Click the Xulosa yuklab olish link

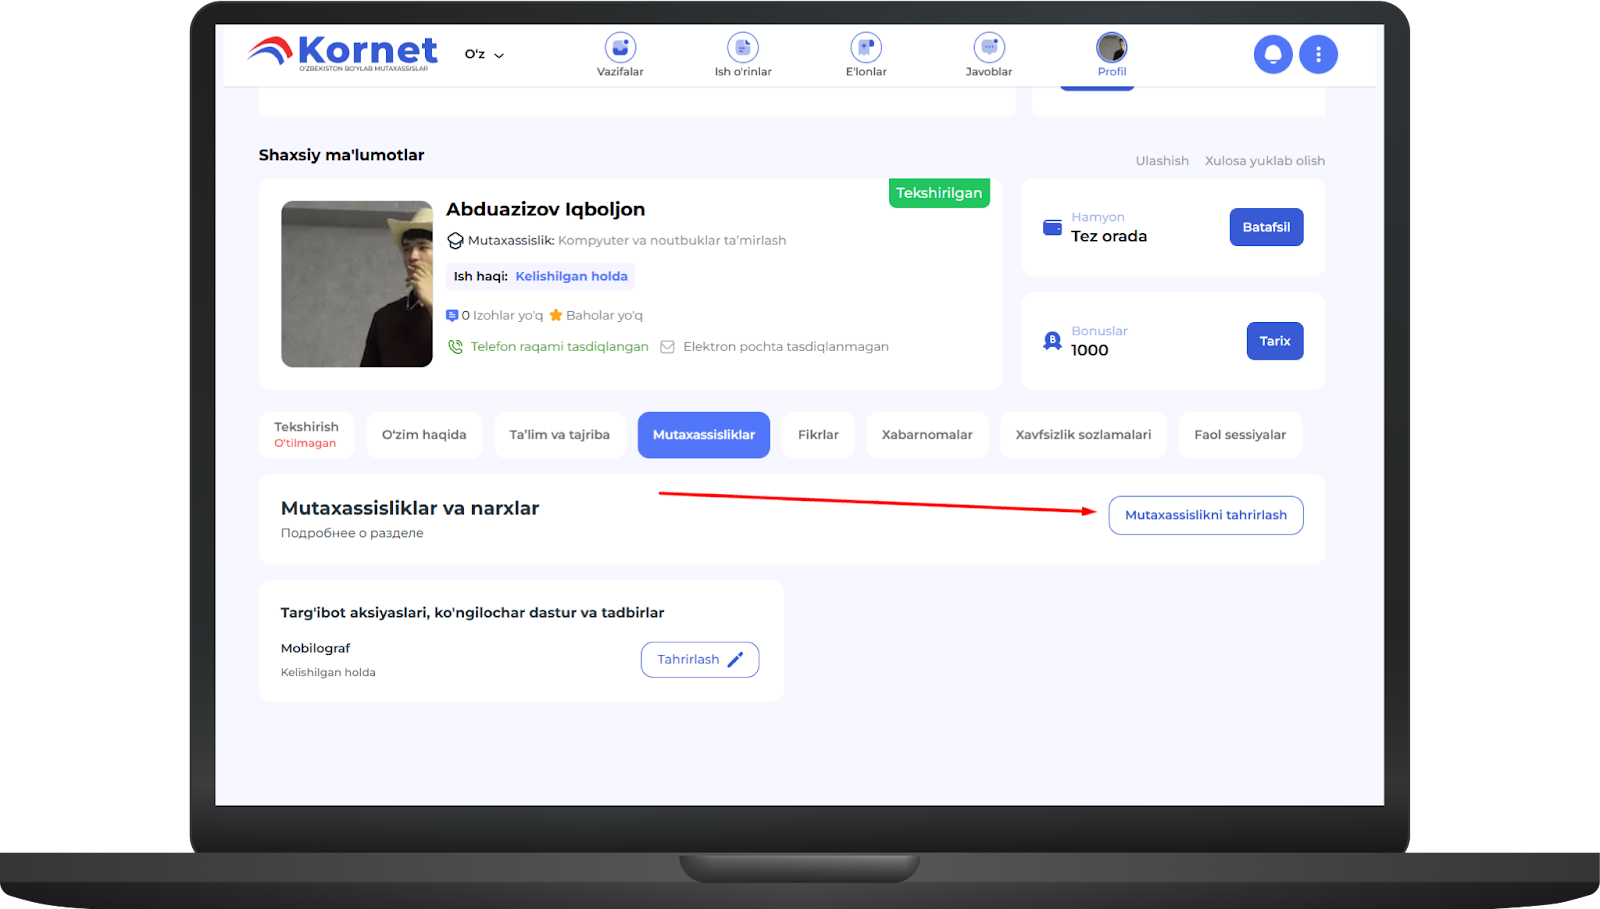coord(1264,161)
